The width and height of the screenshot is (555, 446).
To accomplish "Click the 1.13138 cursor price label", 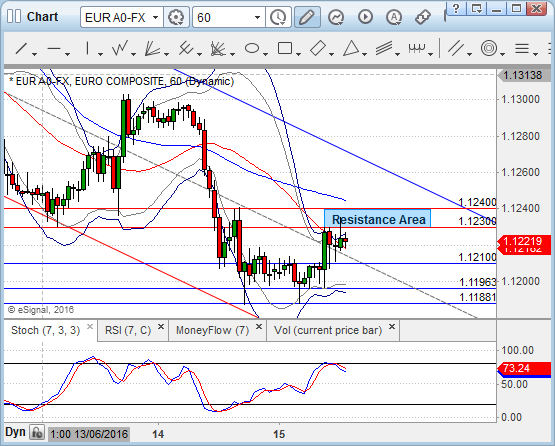I will click(x=525, y=75).
